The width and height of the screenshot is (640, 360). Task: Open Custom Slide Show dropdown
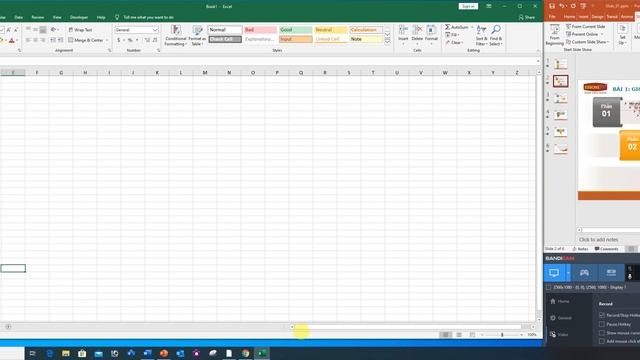[588, 42]
